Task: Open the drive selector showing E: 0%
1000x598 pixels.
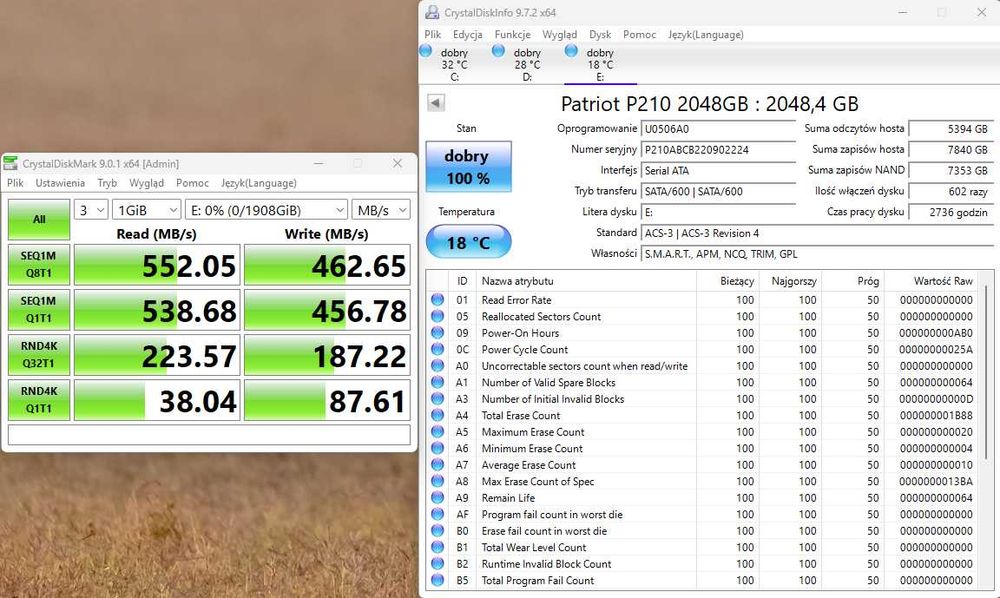Action: click(x=267, y=210)
